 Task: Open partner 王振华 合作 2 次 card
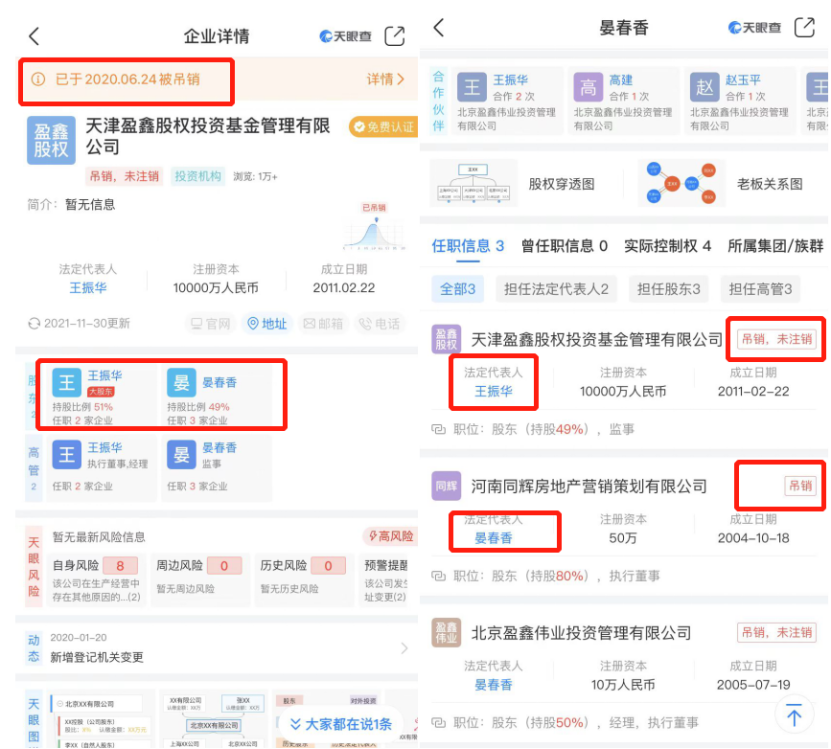coord(507,101)
